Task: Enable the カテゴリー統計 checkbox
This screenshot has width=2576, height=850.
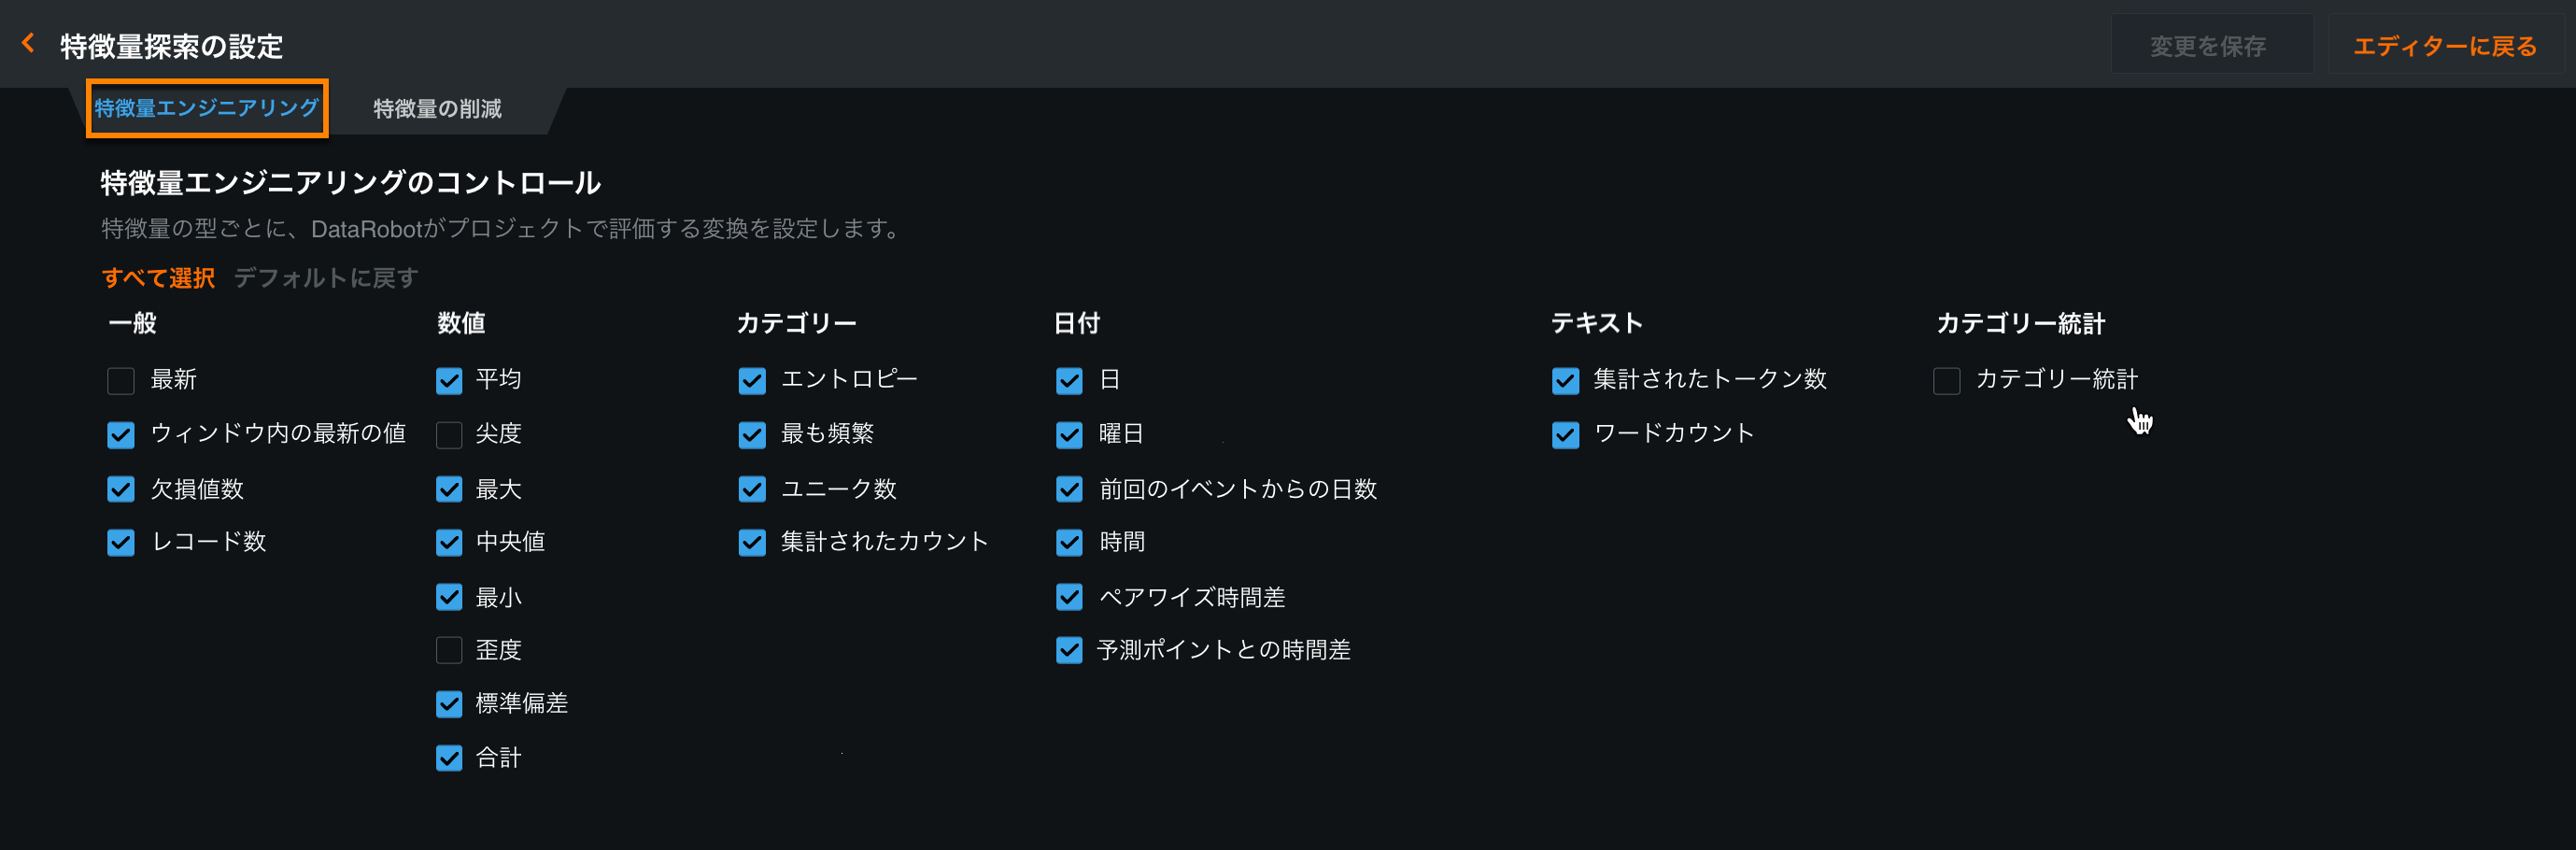Action: tap(1946, 380)
